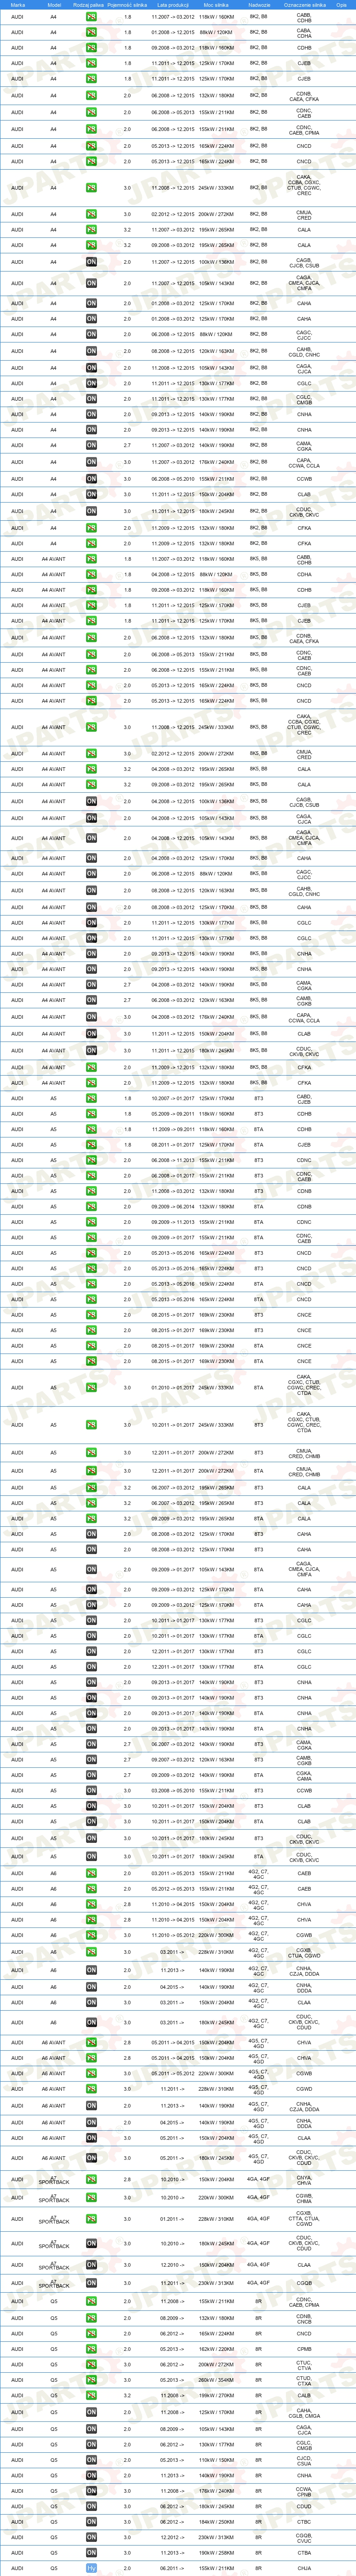Click the Opis column header
The image size is (356, 2576).
click(x=342, y=5)
